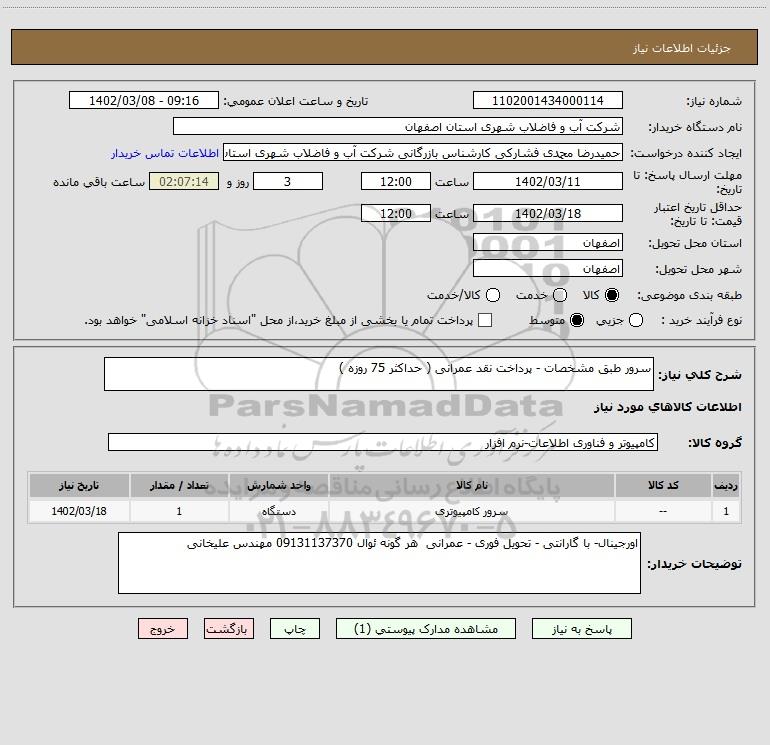Viewport: 770px width, 745px height.
Task: Click the واحد شمارش column header
Action: (x=278, y=485)
